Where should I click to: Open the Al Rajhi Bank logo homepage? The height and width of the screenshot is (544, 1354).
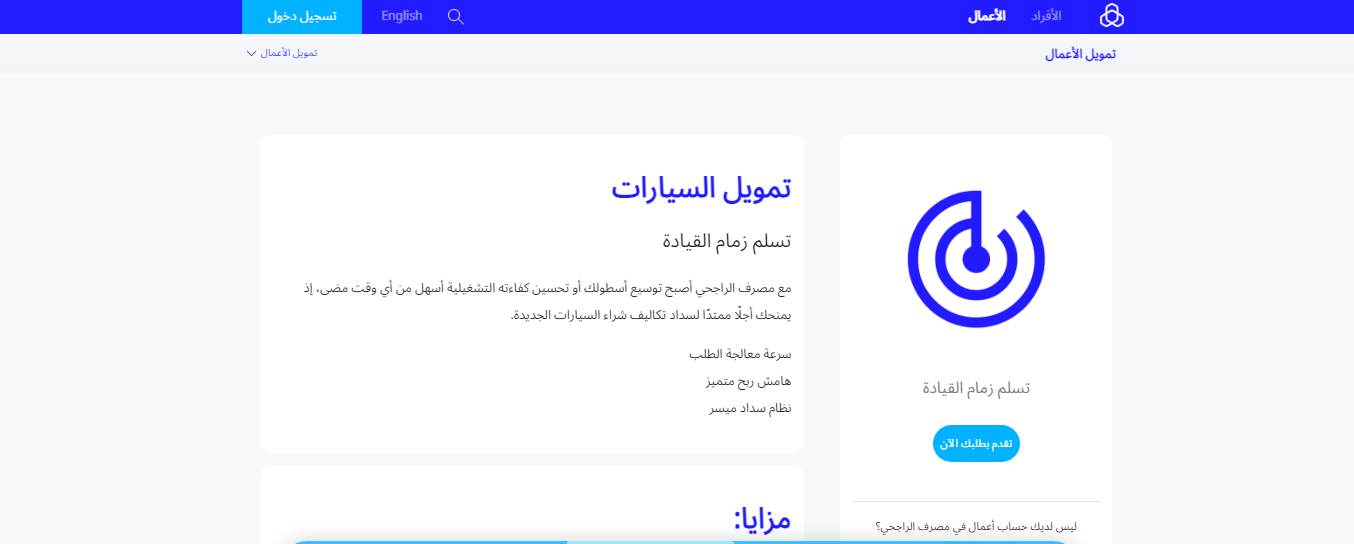tap(1112, 16)
